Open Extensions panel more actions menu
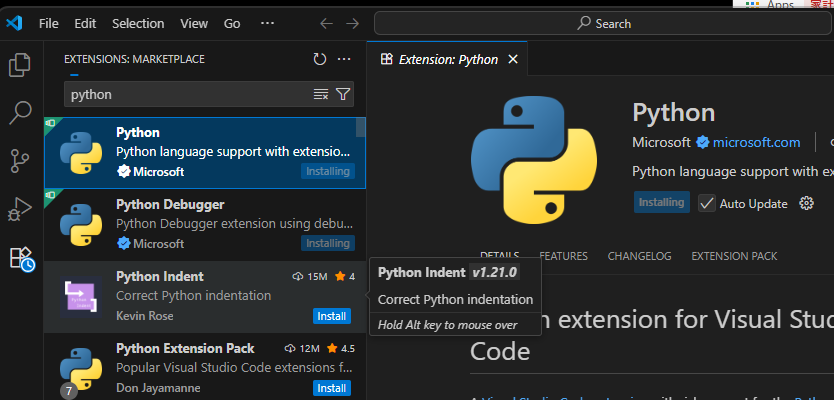 (344, 60)
